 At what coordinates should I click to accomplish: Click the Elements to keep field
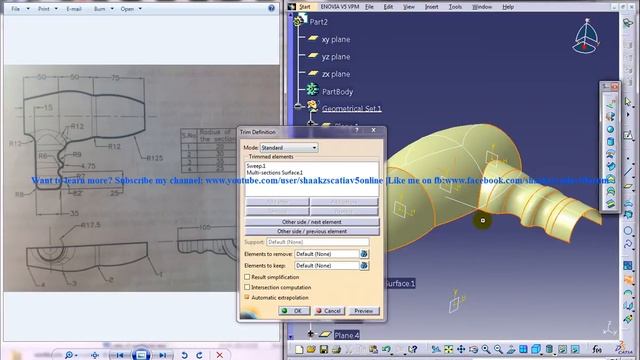(327, 265)
